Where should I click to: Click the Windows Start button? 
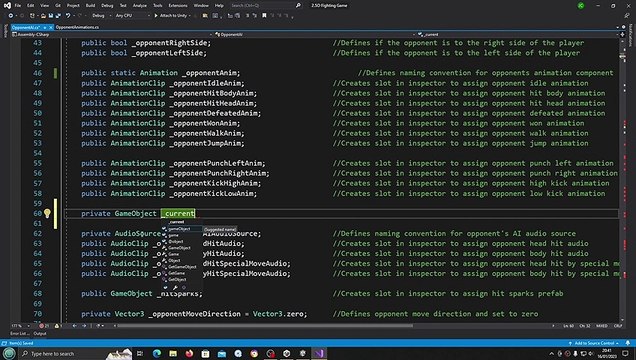click(9, 354)
